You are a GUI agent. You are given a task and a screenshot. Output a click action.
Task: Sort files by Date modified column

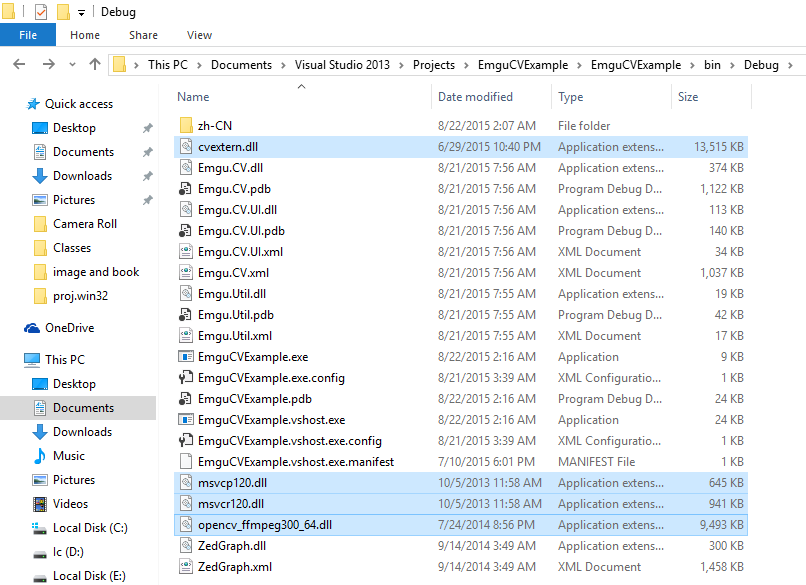[x=475, y=97]
